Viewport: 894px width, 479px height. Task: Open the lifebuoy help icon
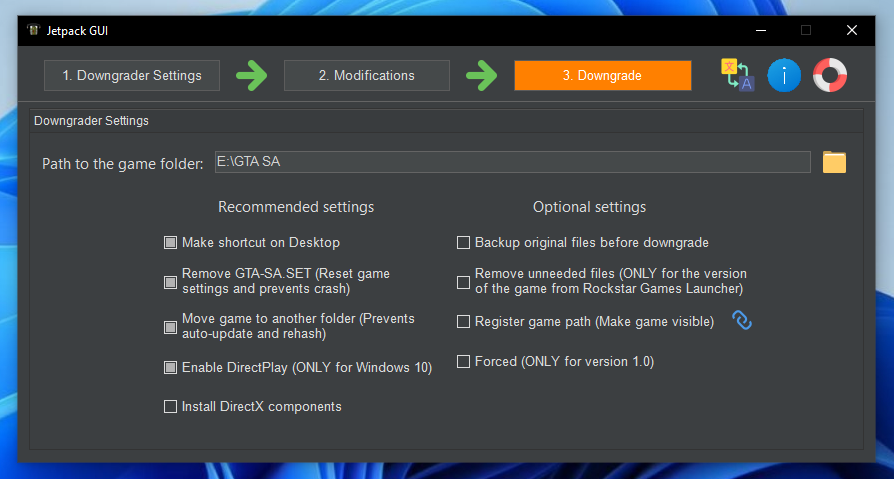830,75
